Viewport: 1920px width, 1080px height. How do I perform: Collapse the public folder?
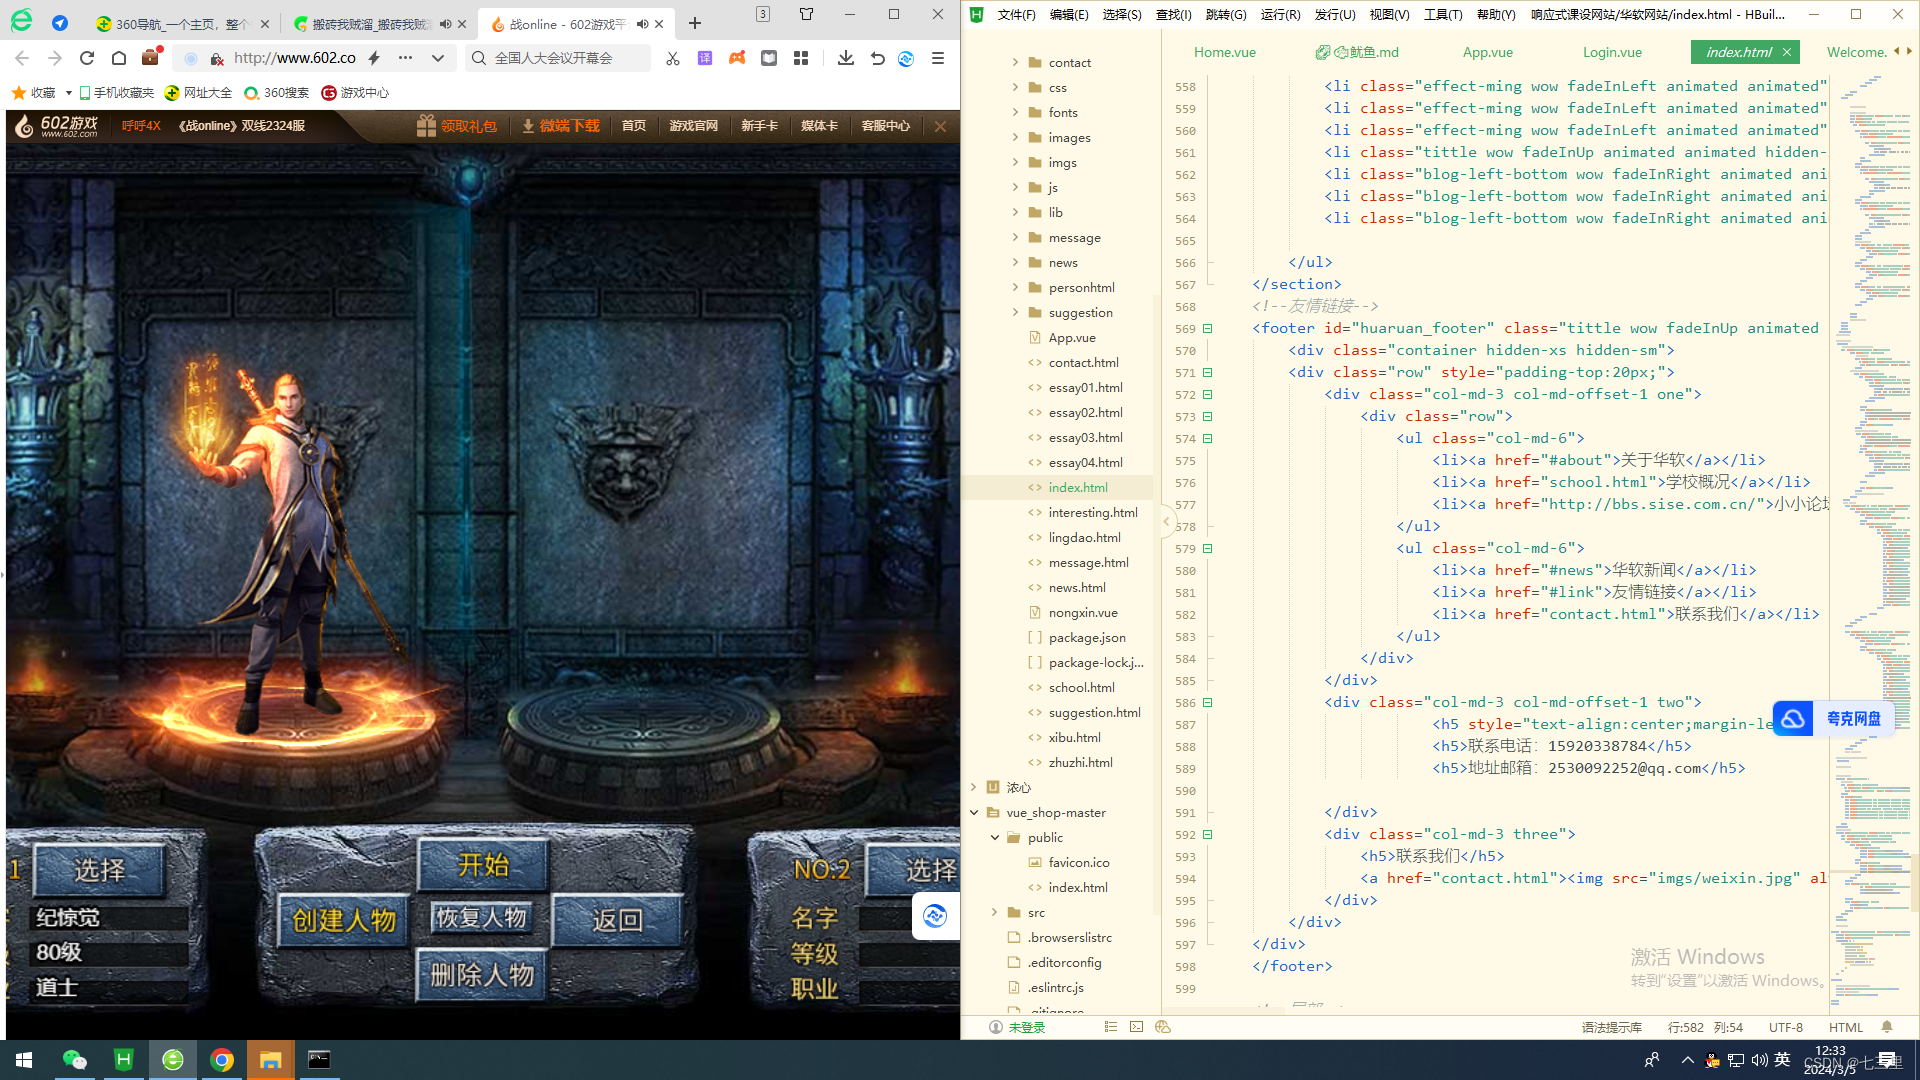995,837
